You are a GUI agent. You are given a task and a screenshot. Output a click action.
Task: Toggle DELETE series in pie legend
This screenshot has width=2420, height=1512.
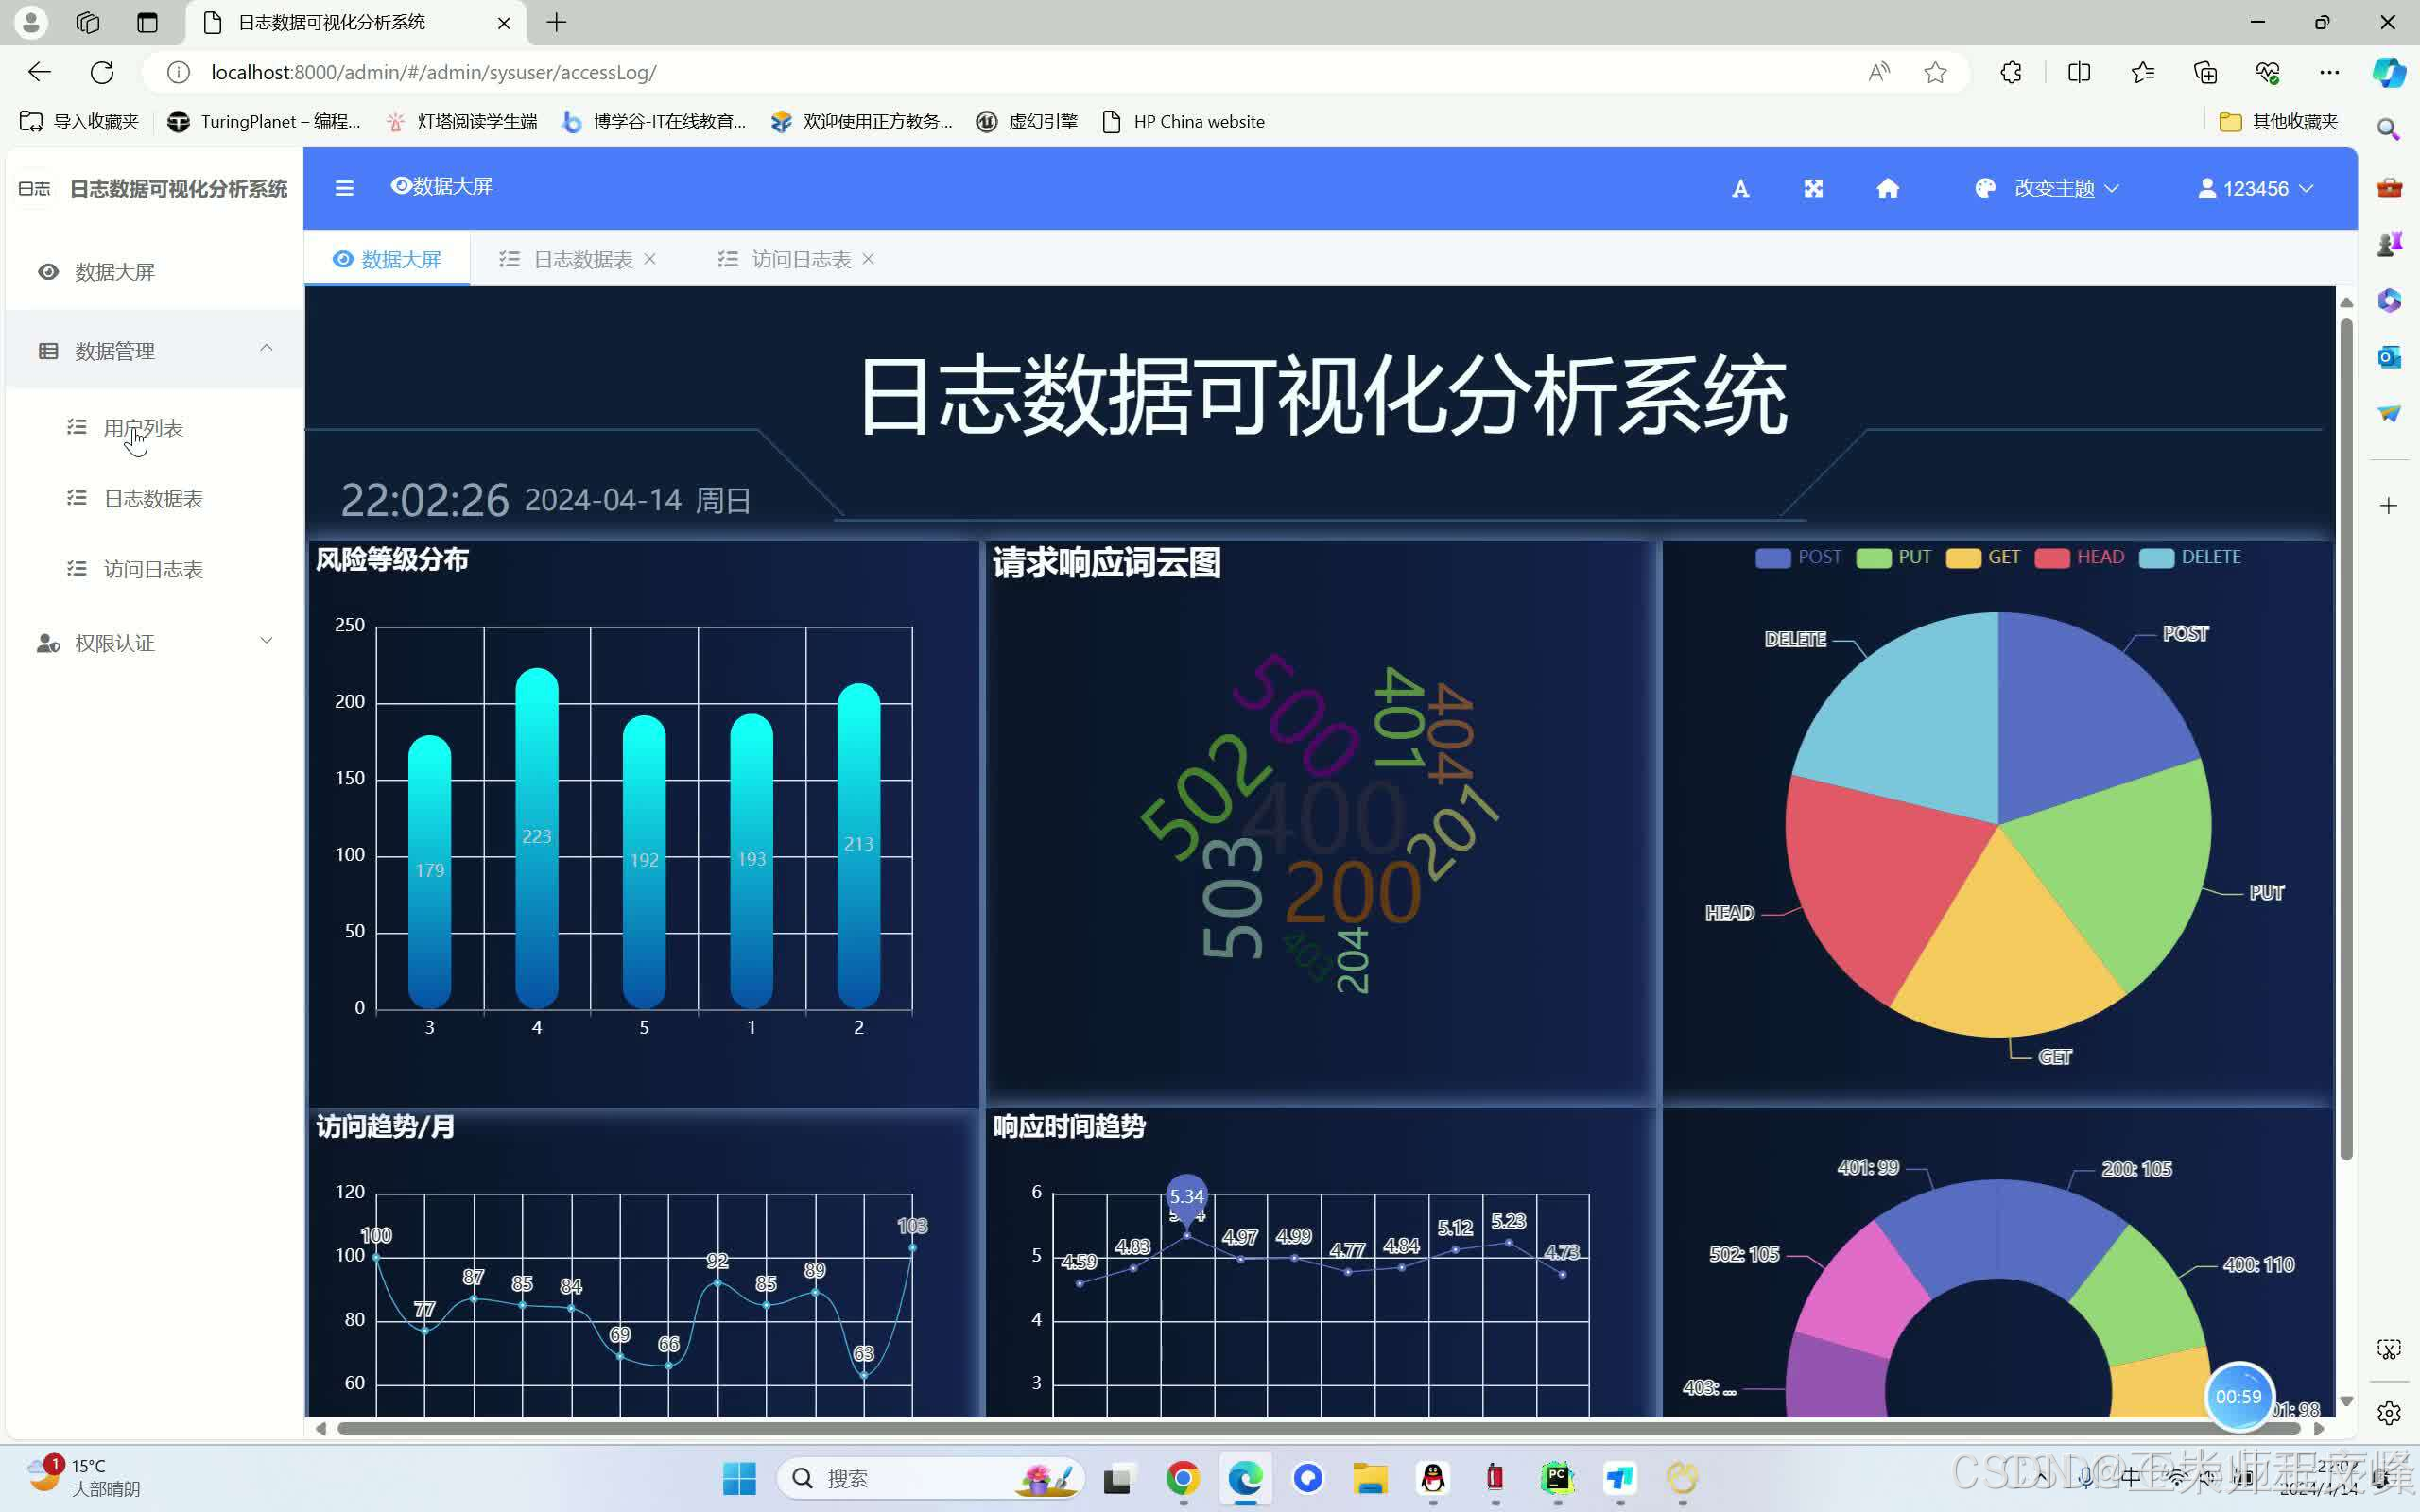(2210, 557)
